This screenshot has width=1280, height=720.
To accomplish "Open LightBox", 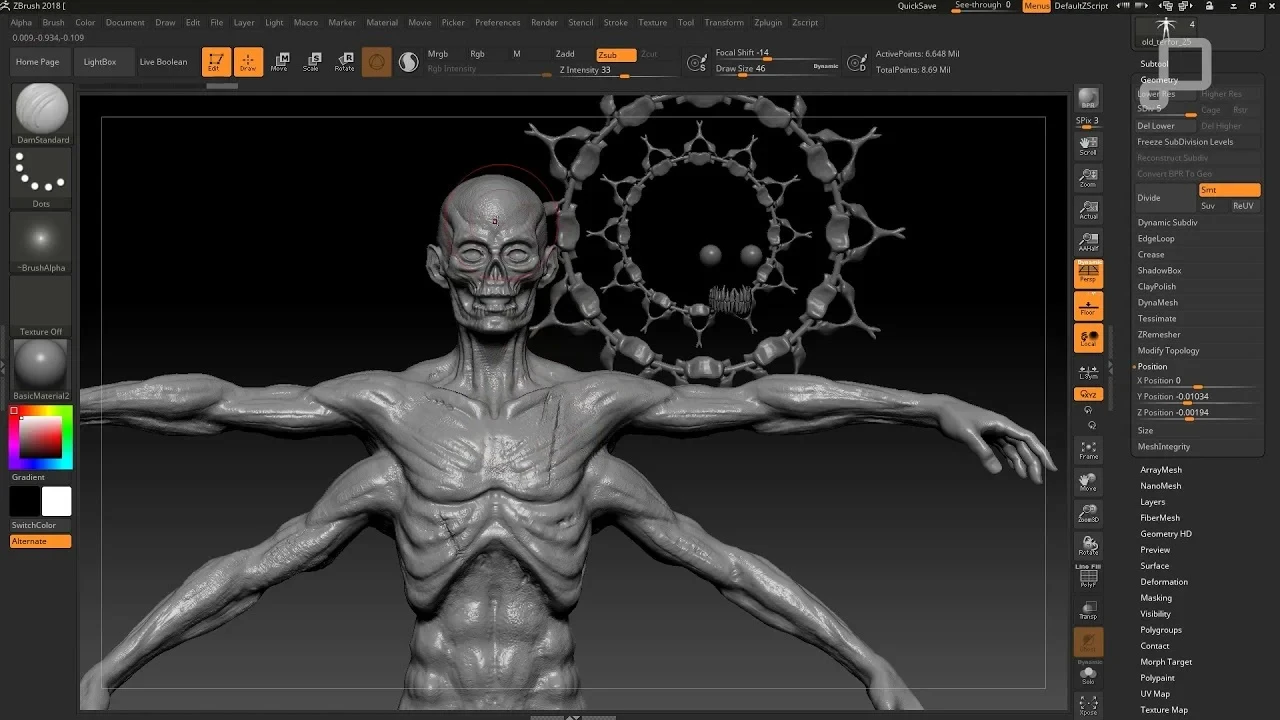I will coord(103,61).
